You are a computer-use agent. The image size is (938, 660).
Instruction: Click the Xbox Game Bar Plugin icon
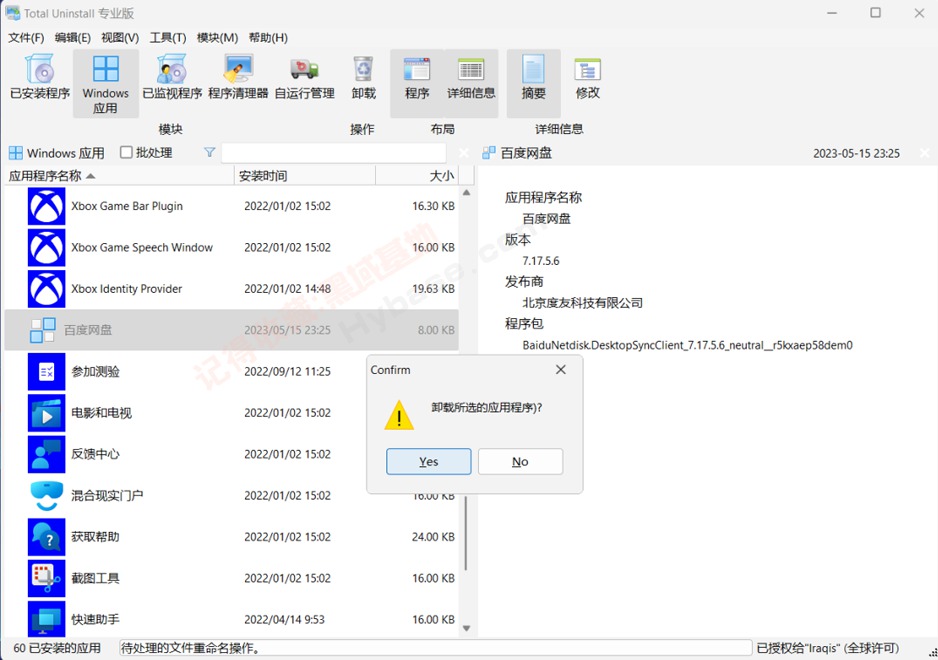click(47, 206)
